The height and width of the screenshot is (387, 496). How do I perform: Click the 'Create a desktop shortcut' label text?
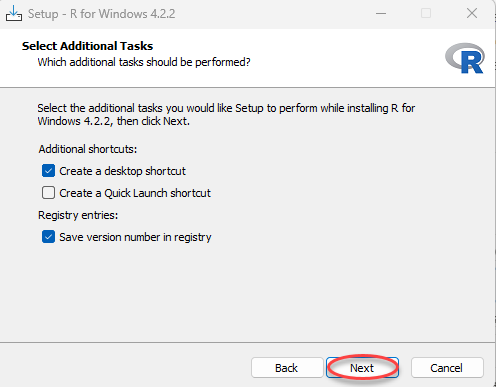pyautogui.click(x=122, y=171)
